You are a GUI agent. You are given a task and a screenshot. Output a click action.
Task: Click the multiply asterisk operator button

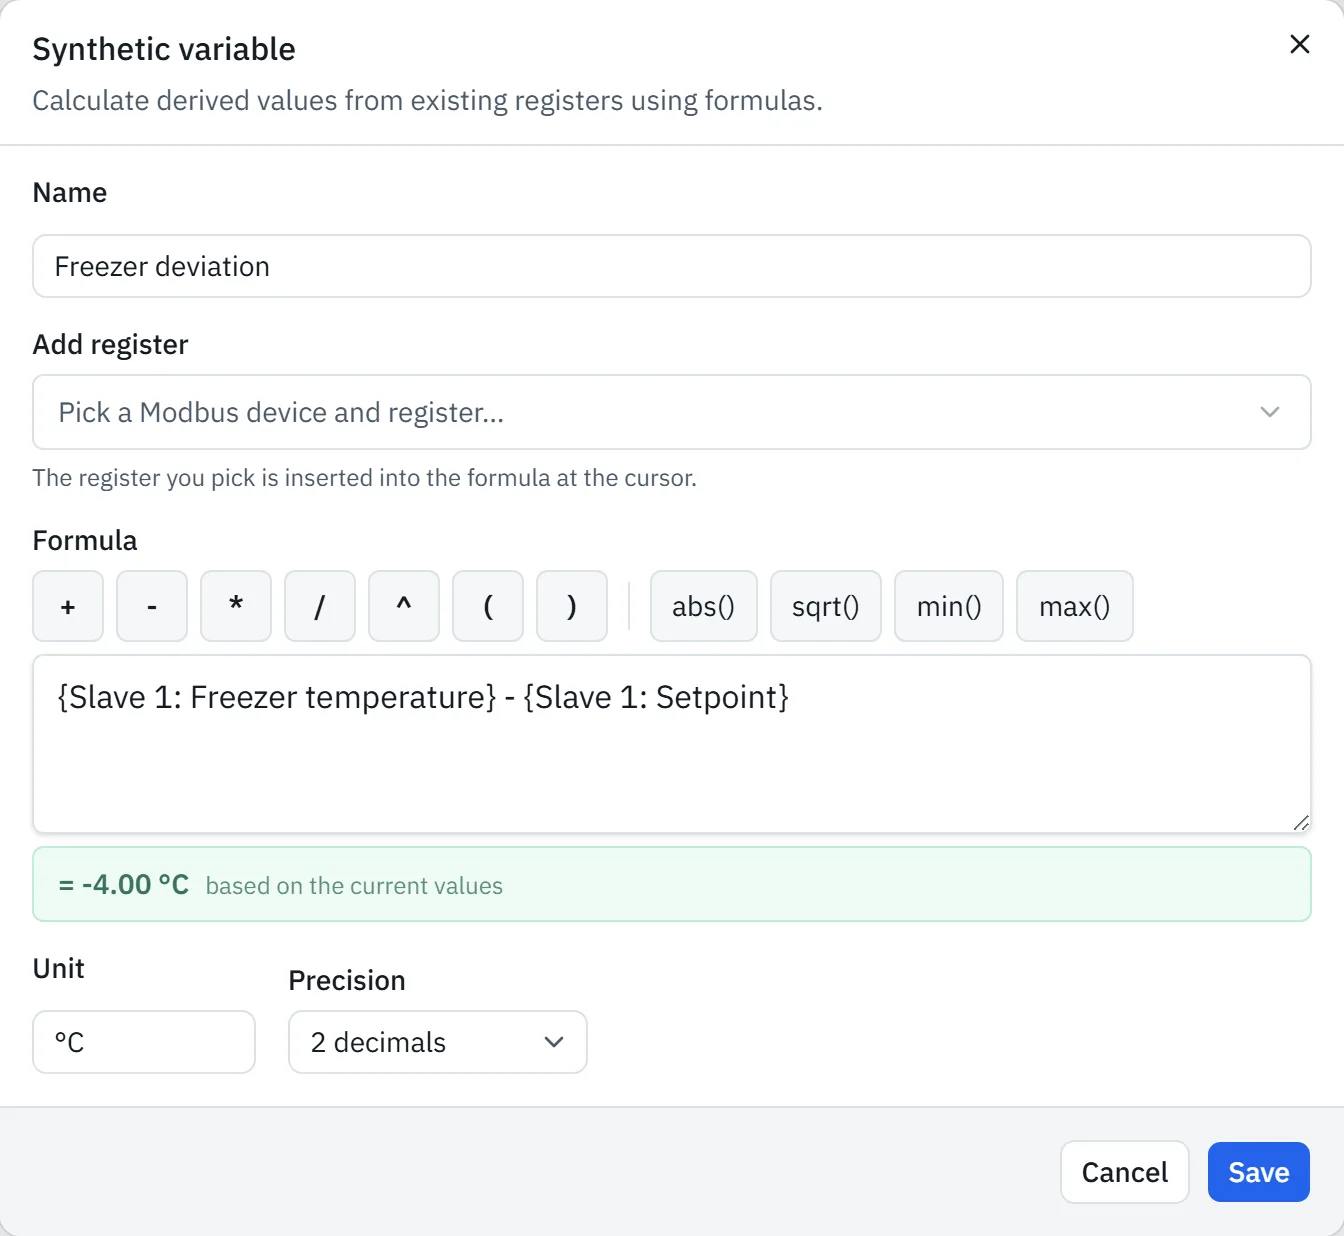[236, 606]
